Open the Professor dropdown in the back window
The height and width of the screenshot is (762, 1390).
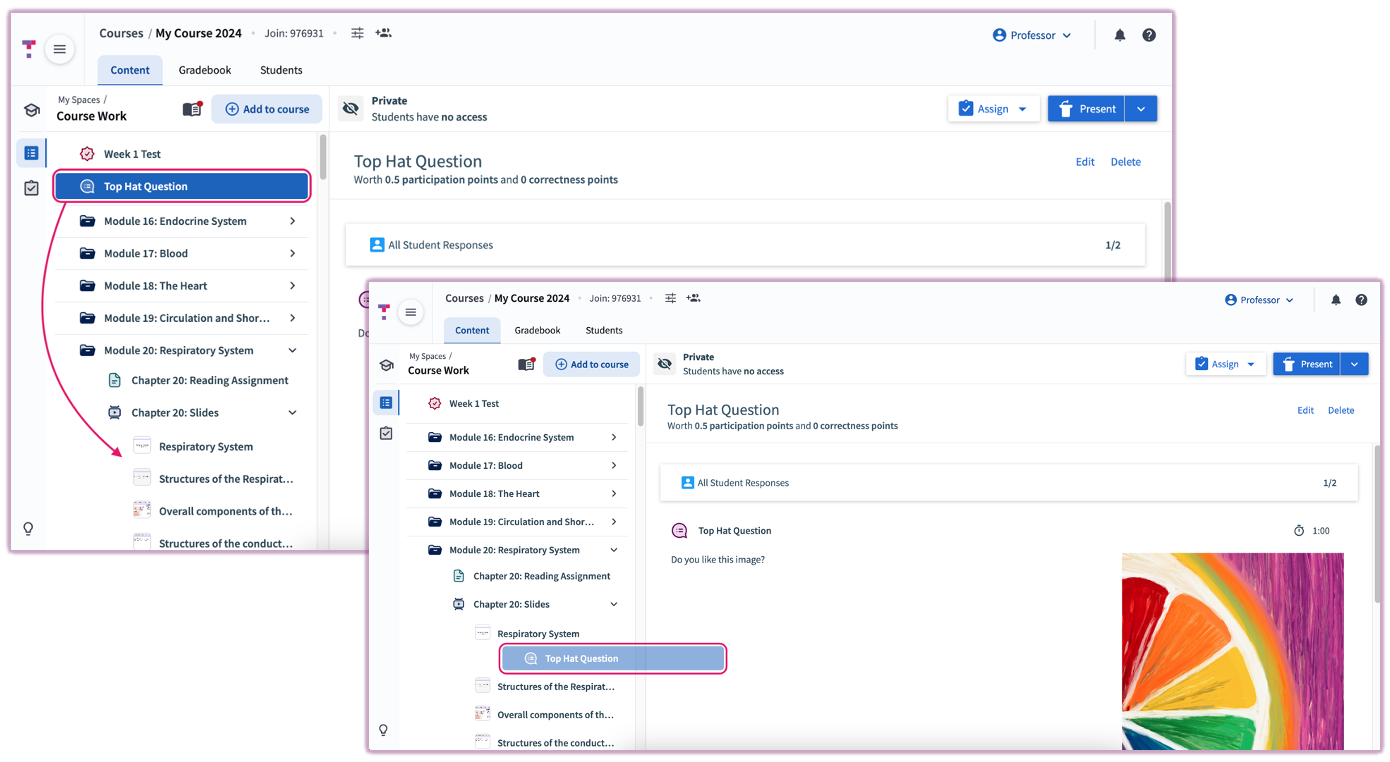point(1032,35)
